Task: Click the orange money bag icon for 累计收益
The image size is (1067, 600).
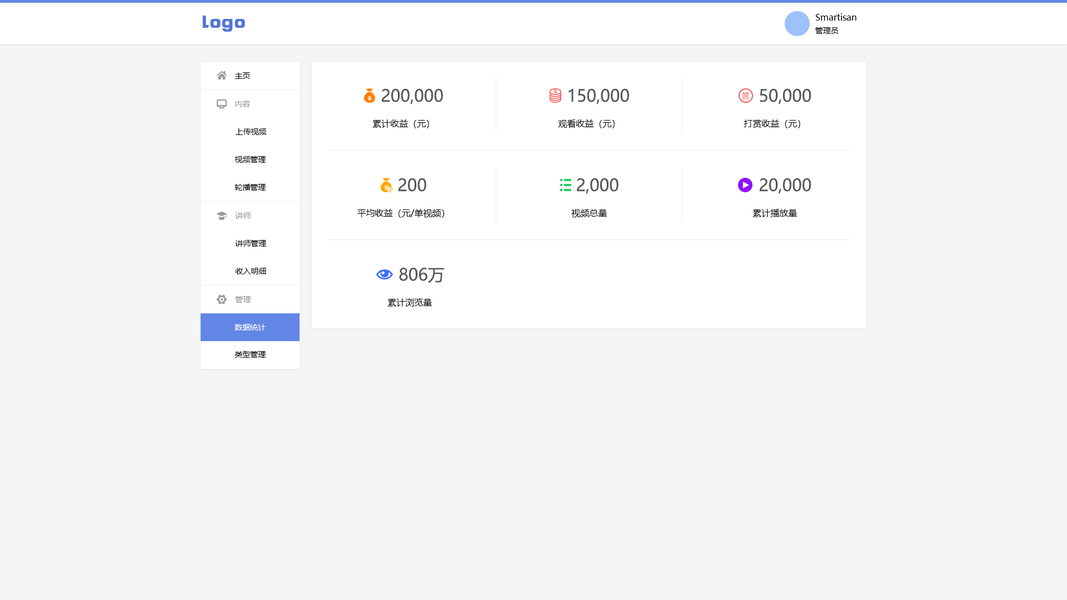Action: (x=369, y=96)
